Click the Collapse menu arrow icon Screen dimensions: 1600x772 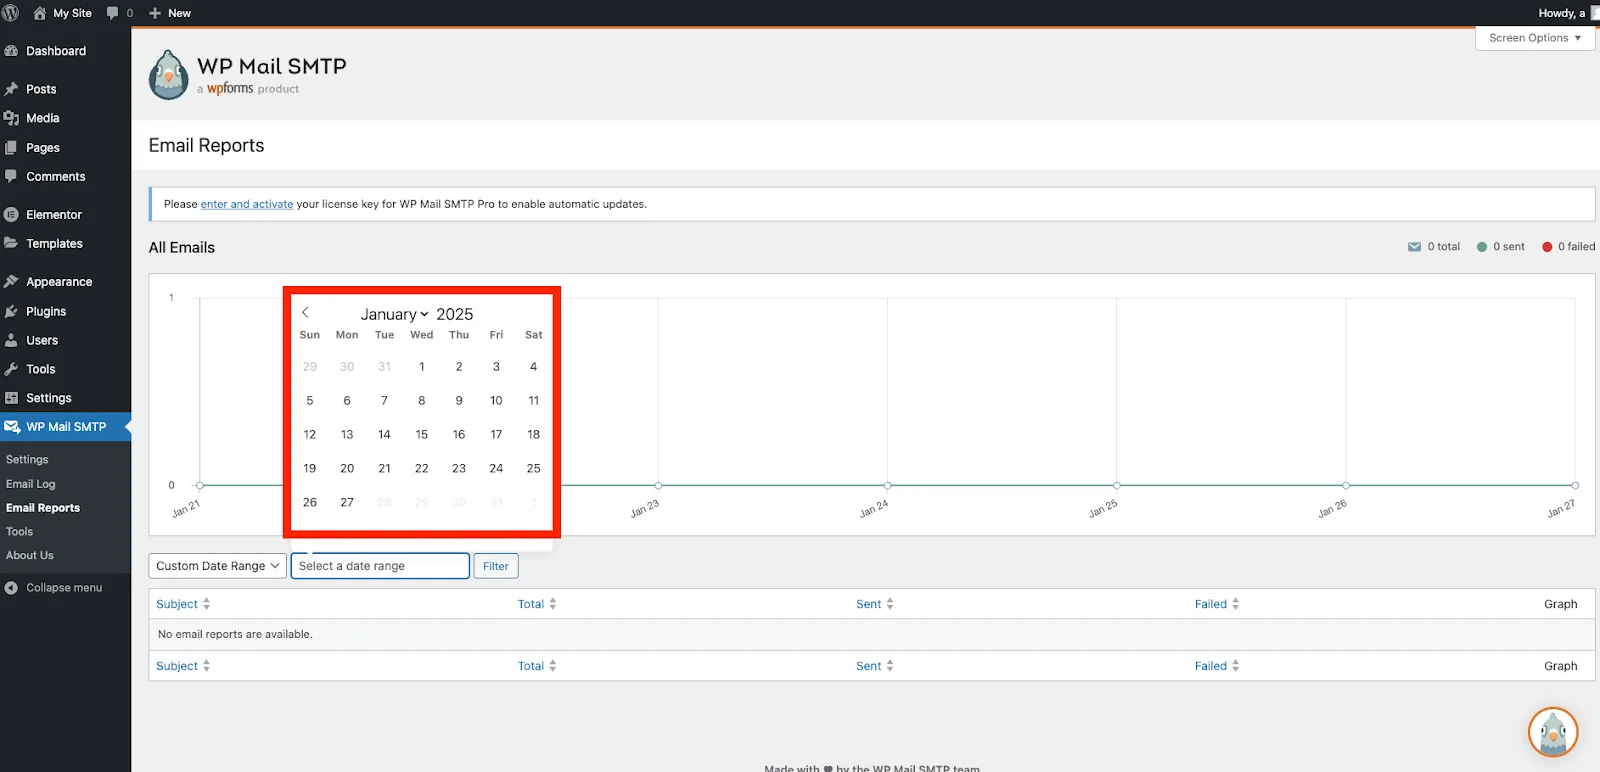coord(11,588)
